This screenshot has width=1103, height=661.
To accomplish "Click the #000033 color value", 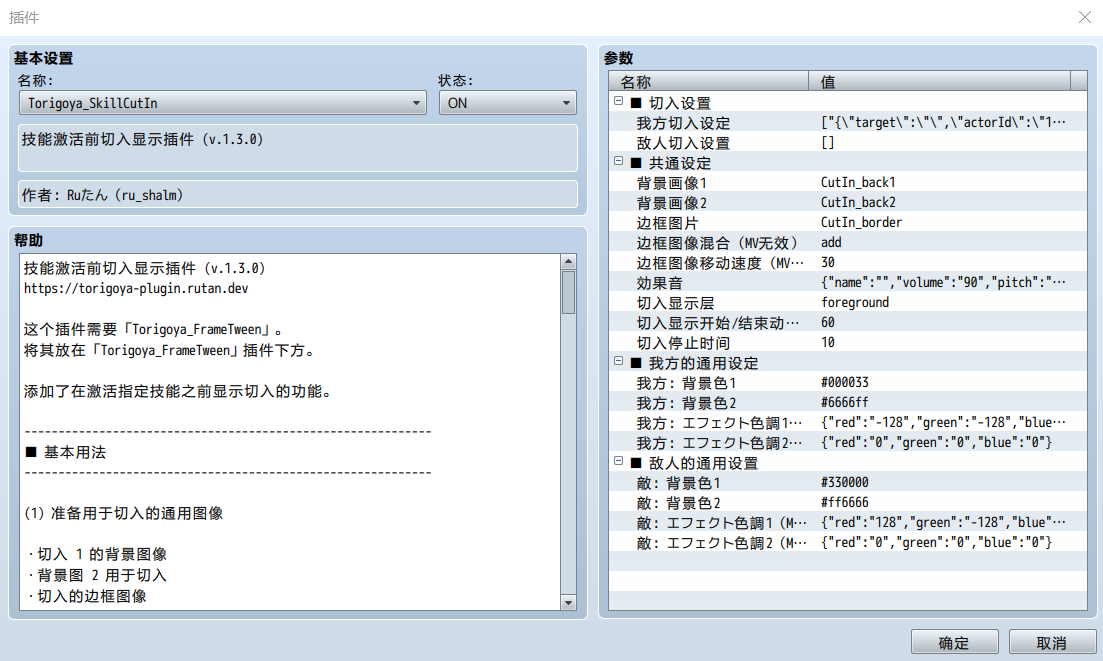I will (x=844, y=383).
